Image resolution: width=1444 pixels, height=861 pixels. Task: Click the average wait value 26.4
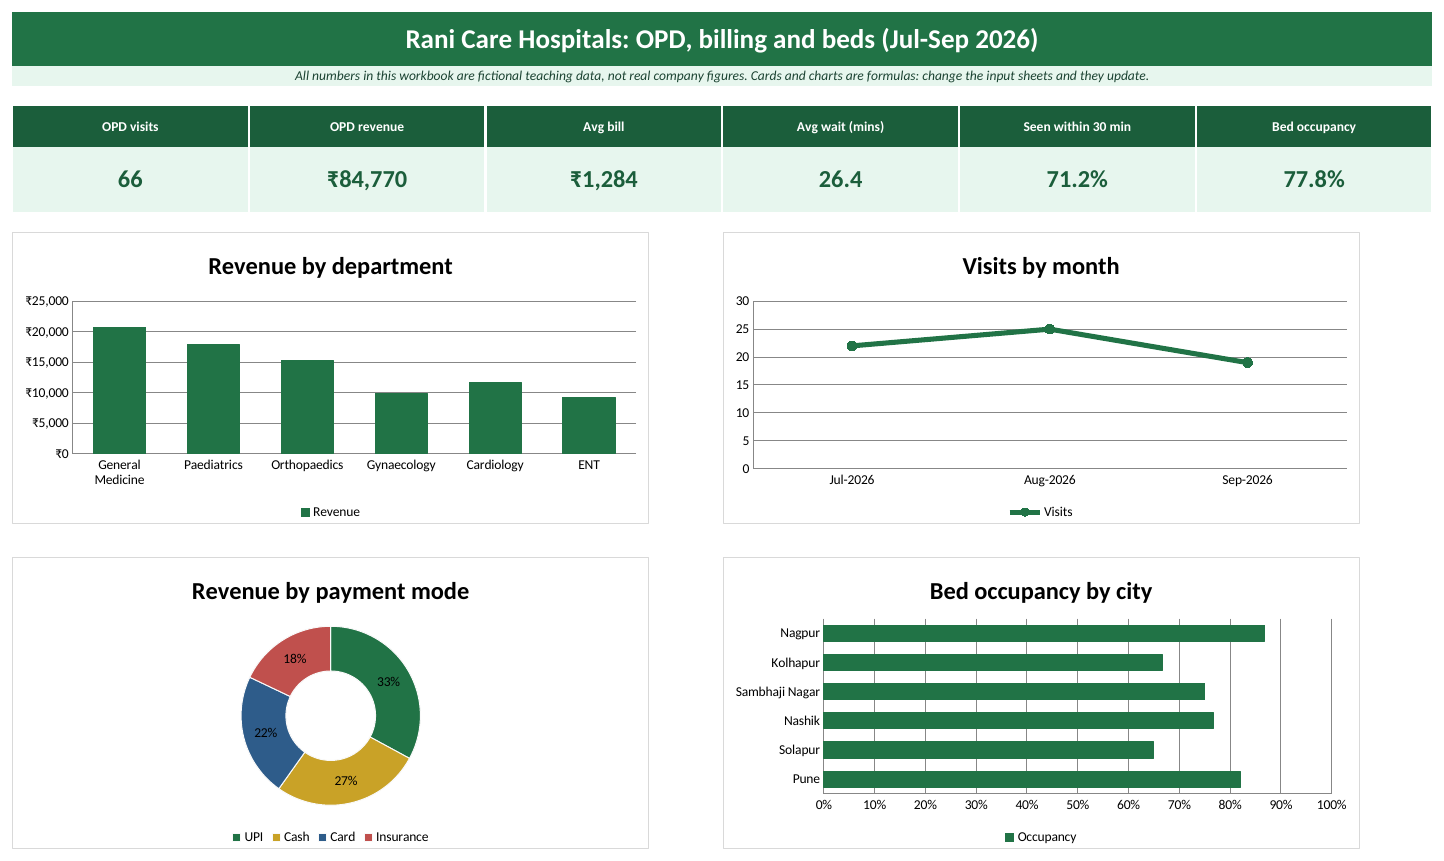840,180
